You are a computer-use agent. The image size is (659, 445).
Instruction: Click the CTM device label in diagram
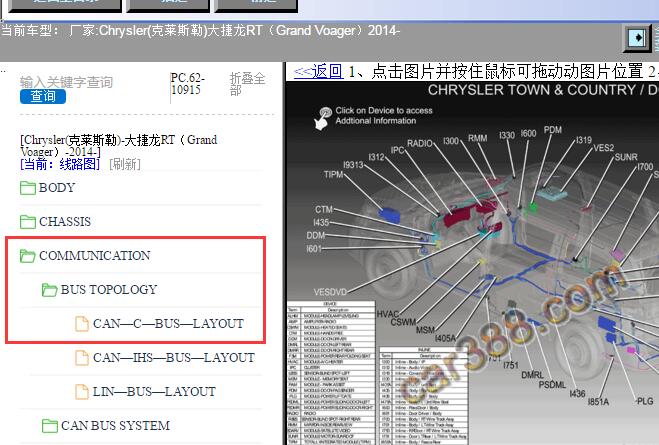pos(324,209)
